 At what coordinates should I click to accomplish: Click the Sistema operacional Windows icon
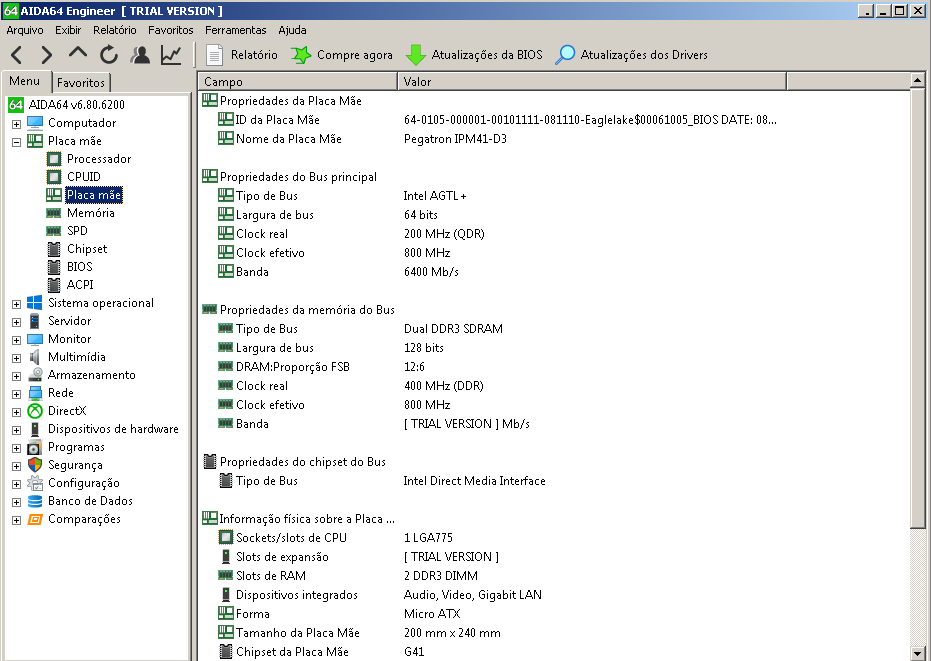click(35, 303)
